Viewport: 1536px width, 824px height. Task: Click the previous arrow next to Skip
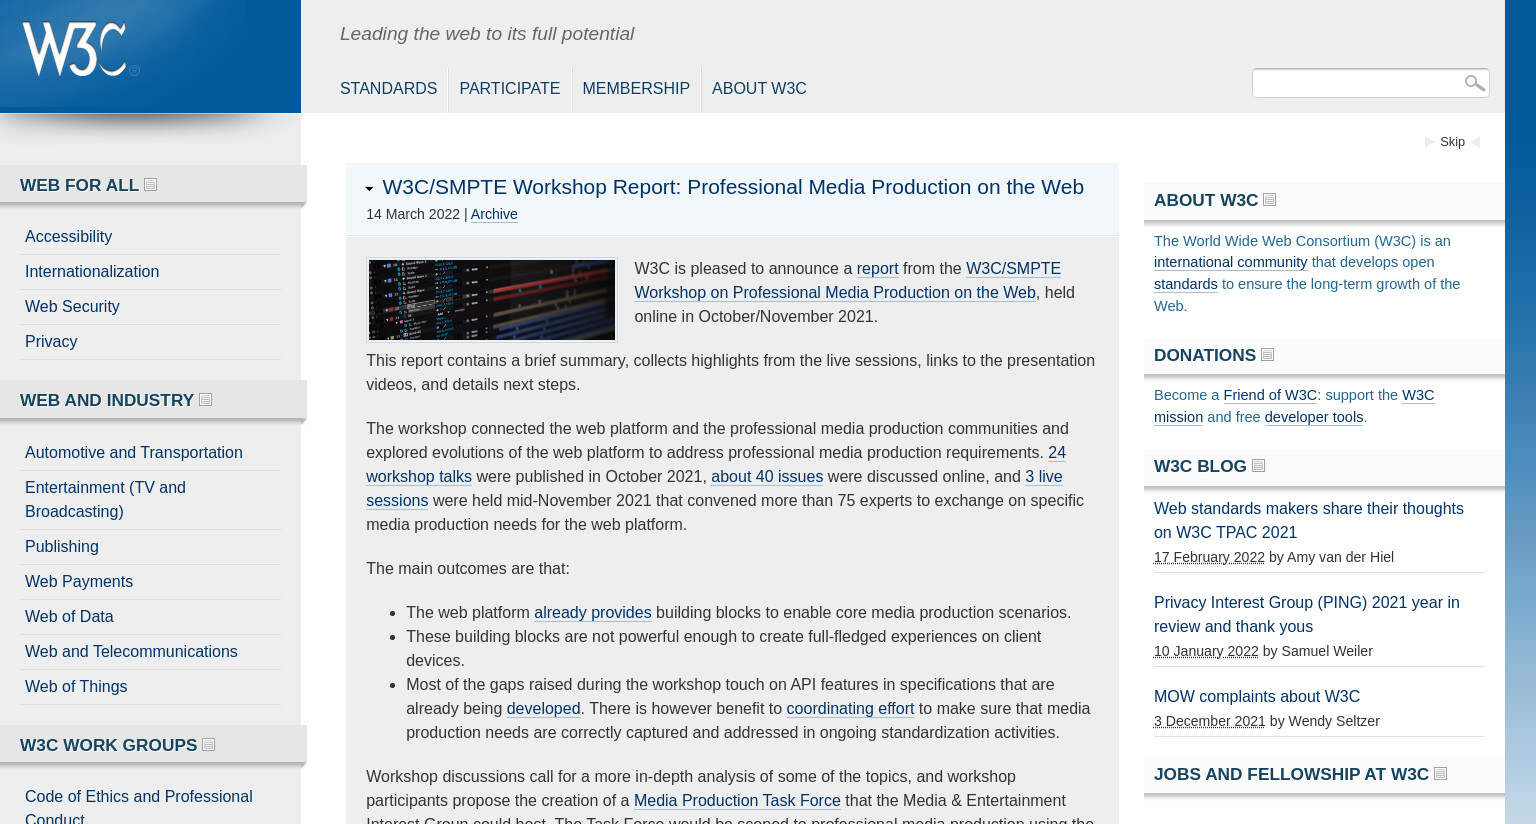click(1430, 142)
